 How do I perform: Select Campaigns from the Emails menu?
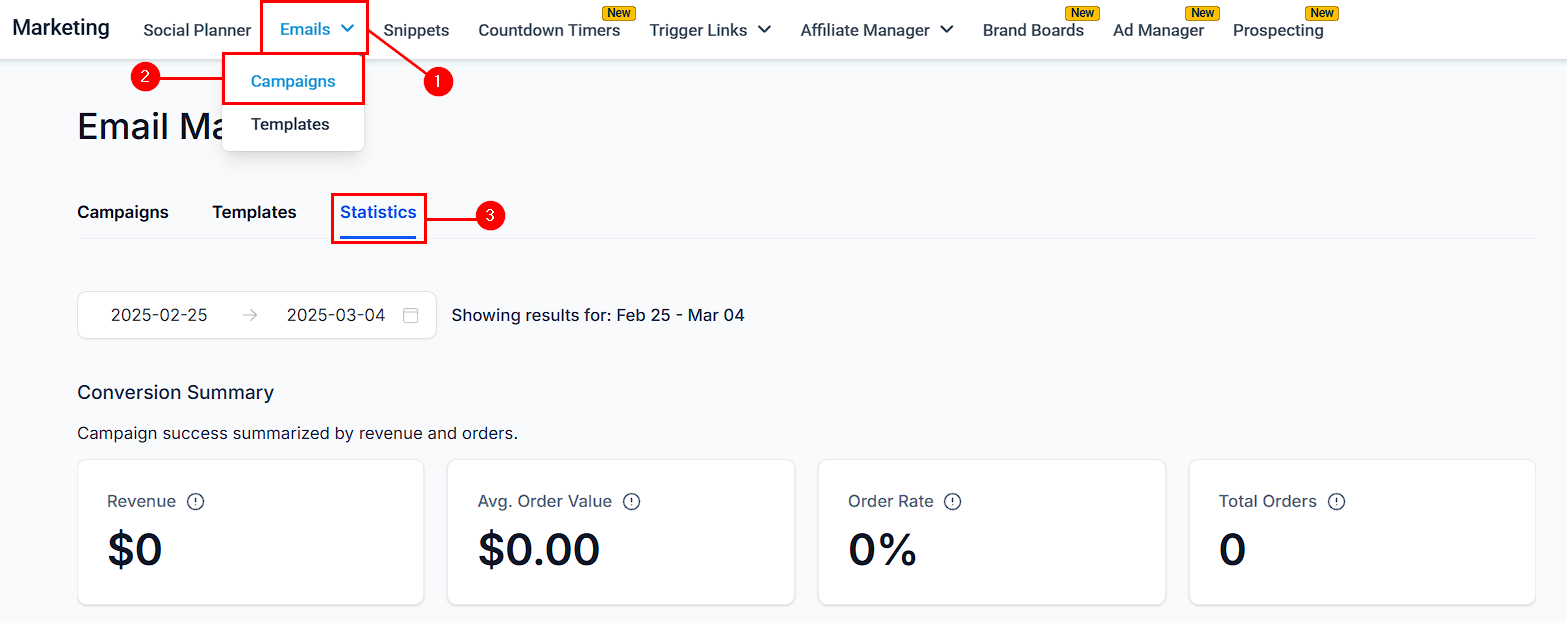pos(293,81)
